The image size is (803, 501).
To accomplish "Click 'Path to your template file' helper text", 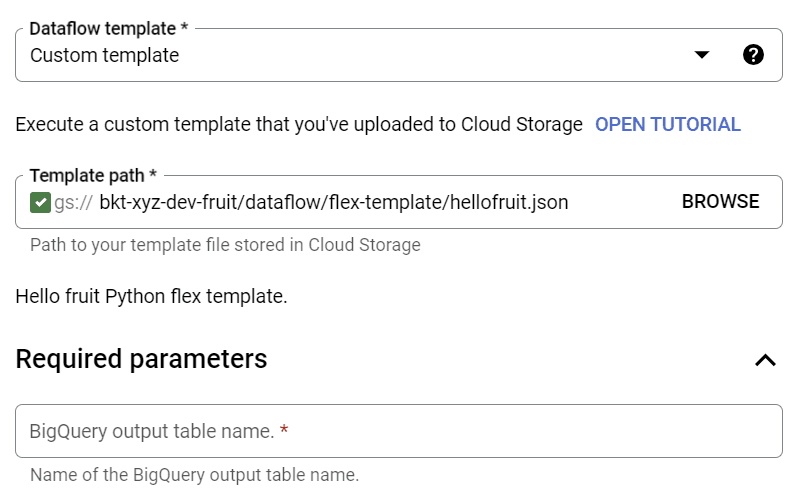I will 225,245.
